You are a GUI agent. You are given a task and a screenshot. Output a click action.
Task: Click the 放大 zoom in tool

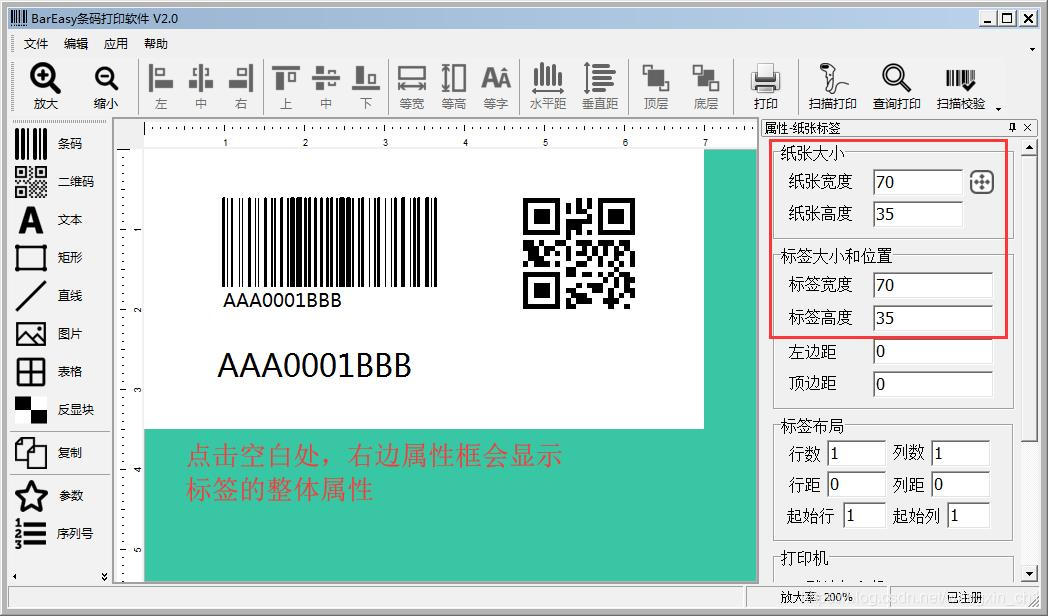(x=45, y=86)
